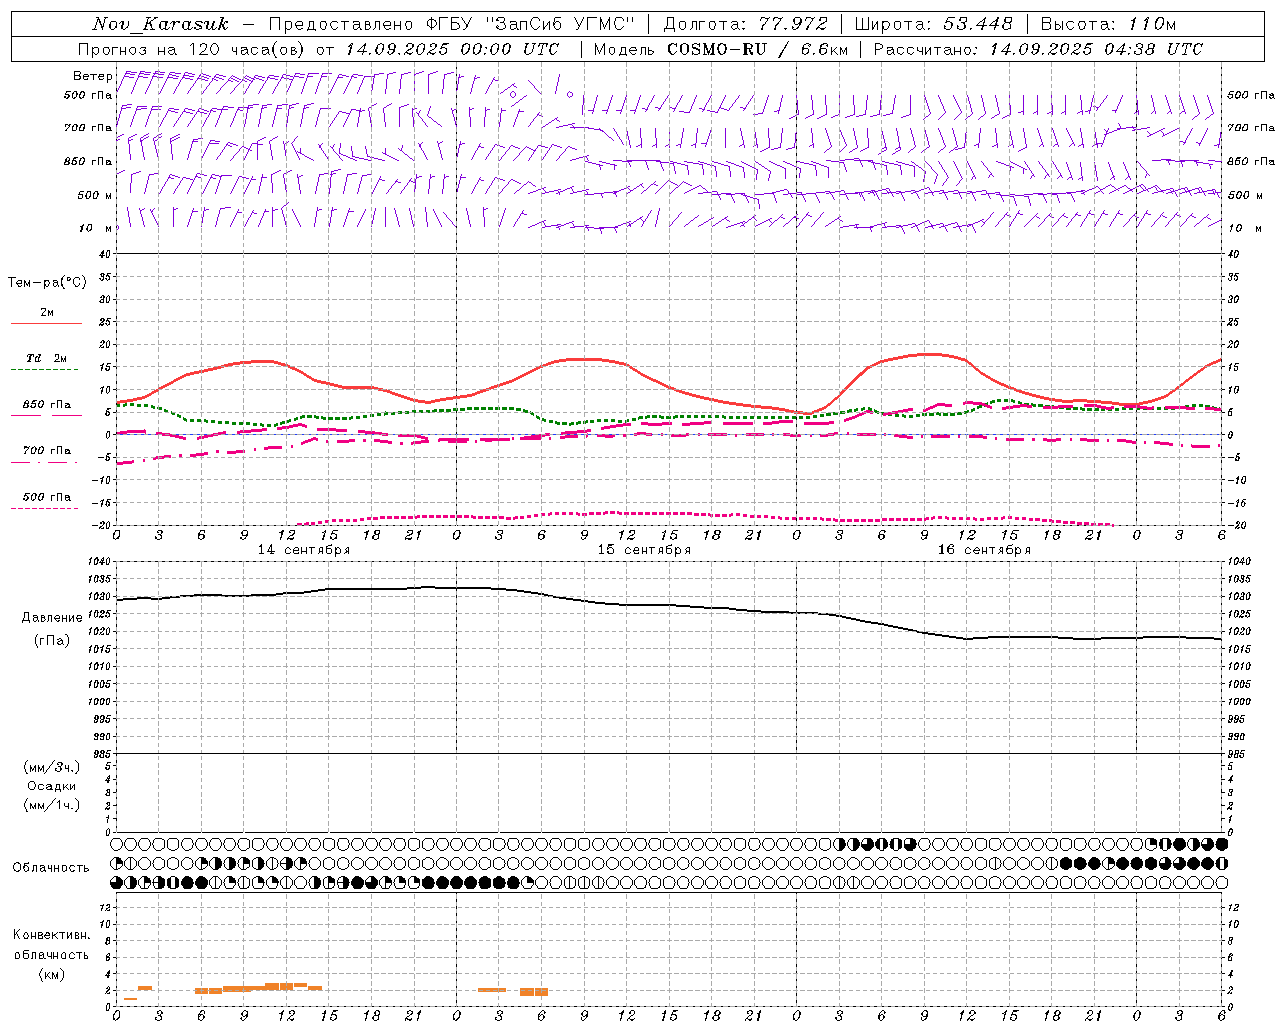The width and height of the screenshot is (1280, 1024).
Task: Click the (км) unit under convective cloudiness
Action: 52,973
